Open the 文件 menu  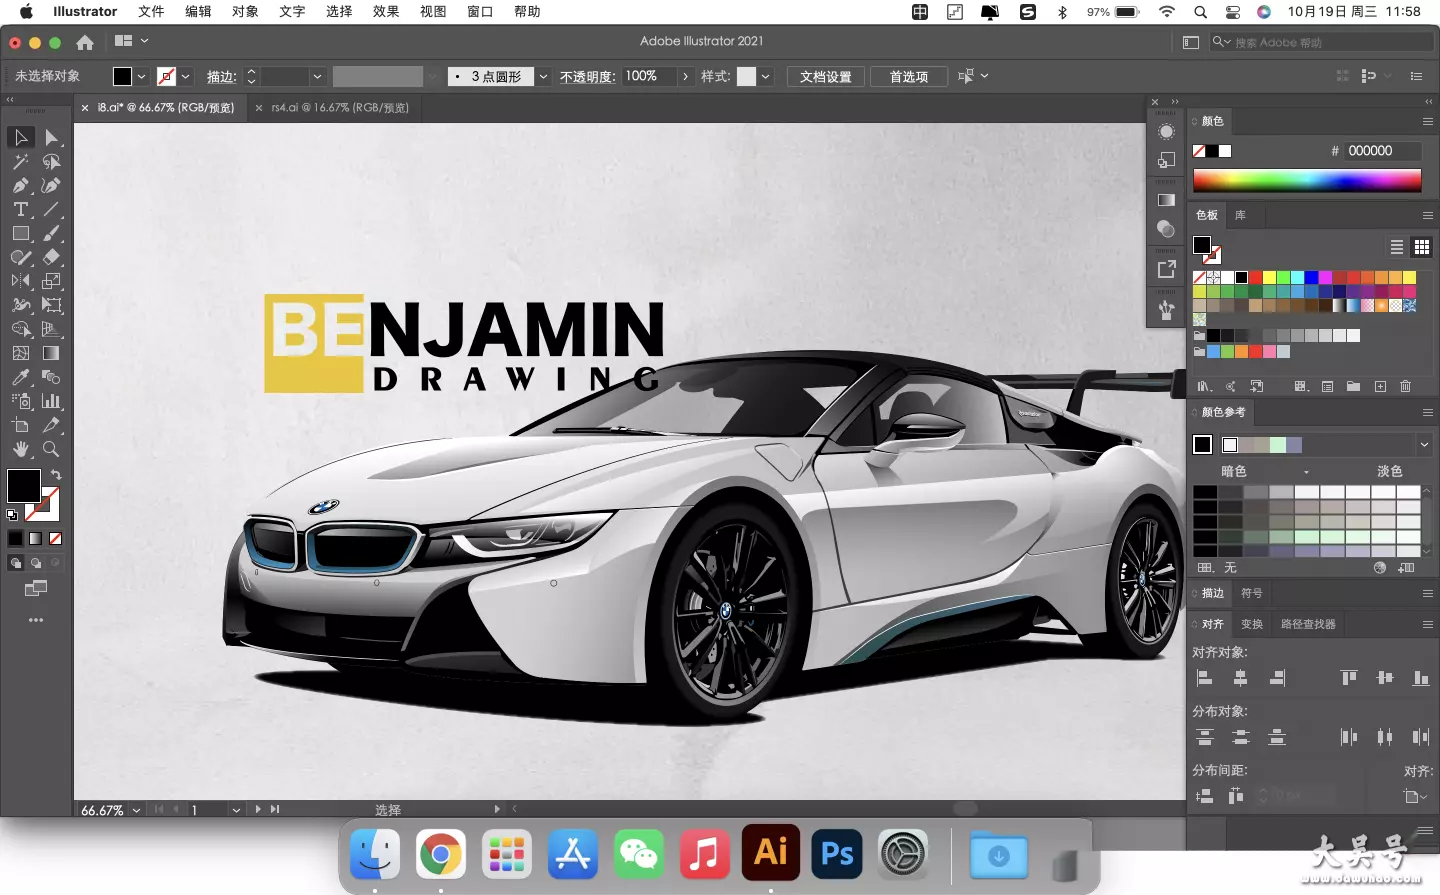coord(151,12)
